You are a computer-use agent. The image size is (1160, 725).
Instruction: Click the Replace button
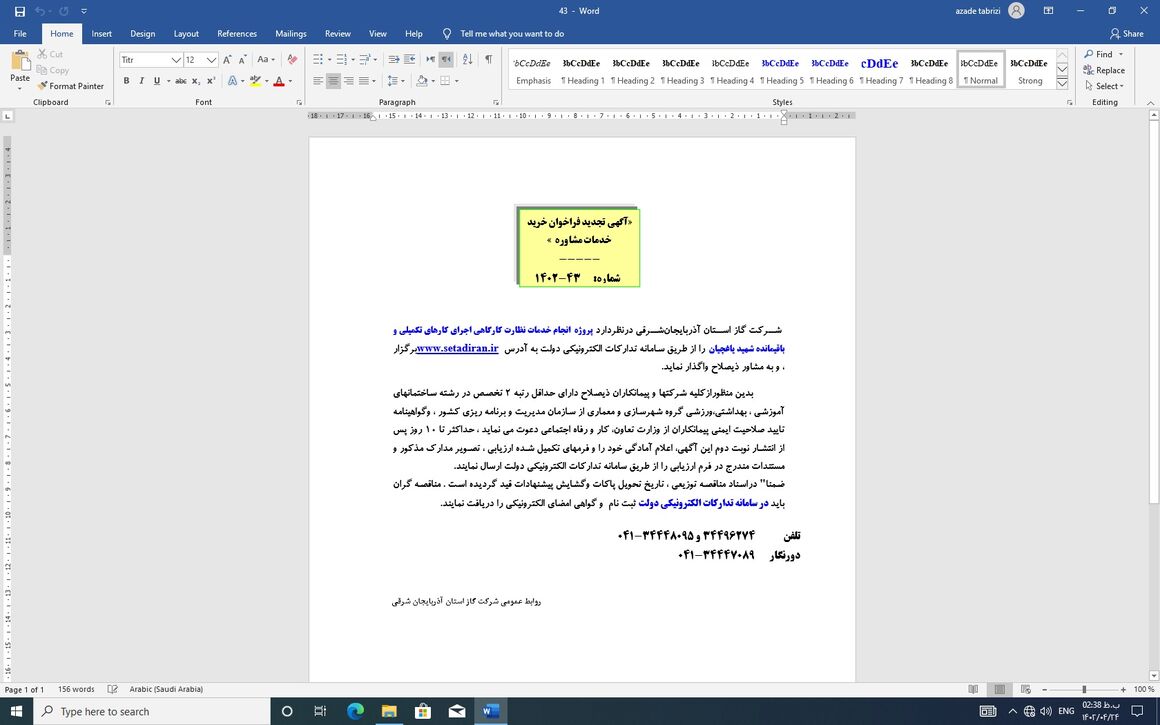click(x=1104, y=70)
